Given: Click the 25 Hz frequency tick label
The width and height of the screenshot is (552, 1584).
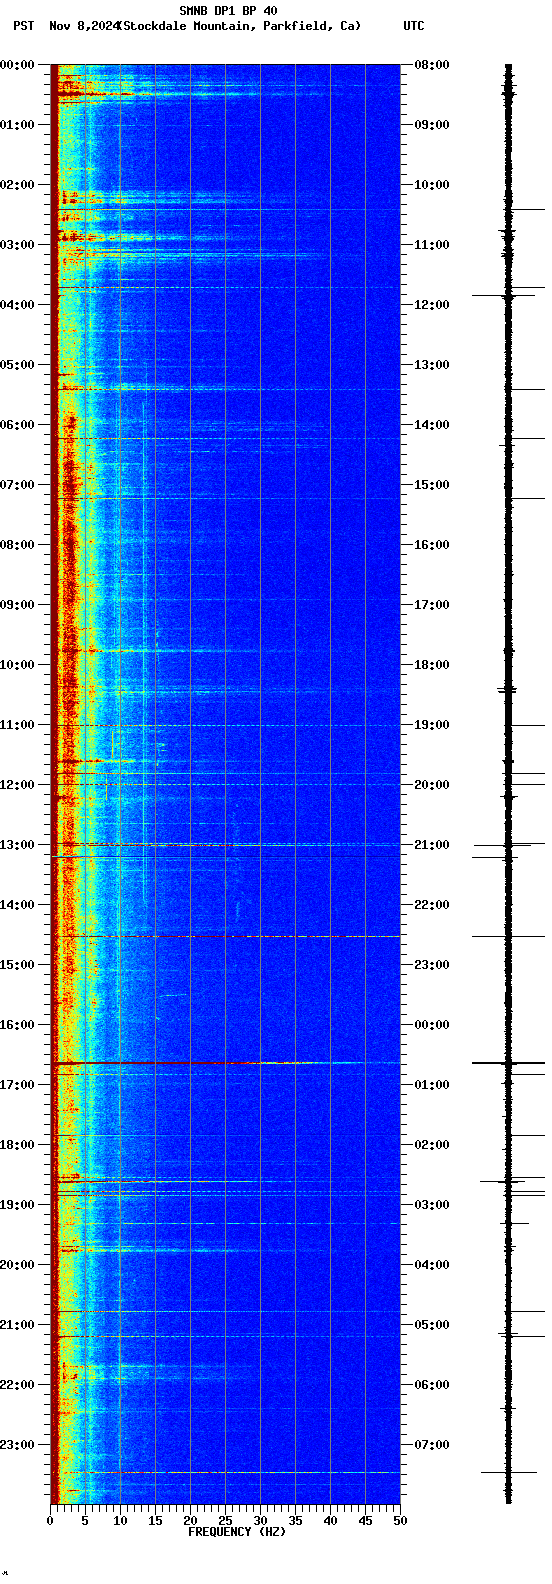Looking at the screenshot, I should tap(225, 1521).
